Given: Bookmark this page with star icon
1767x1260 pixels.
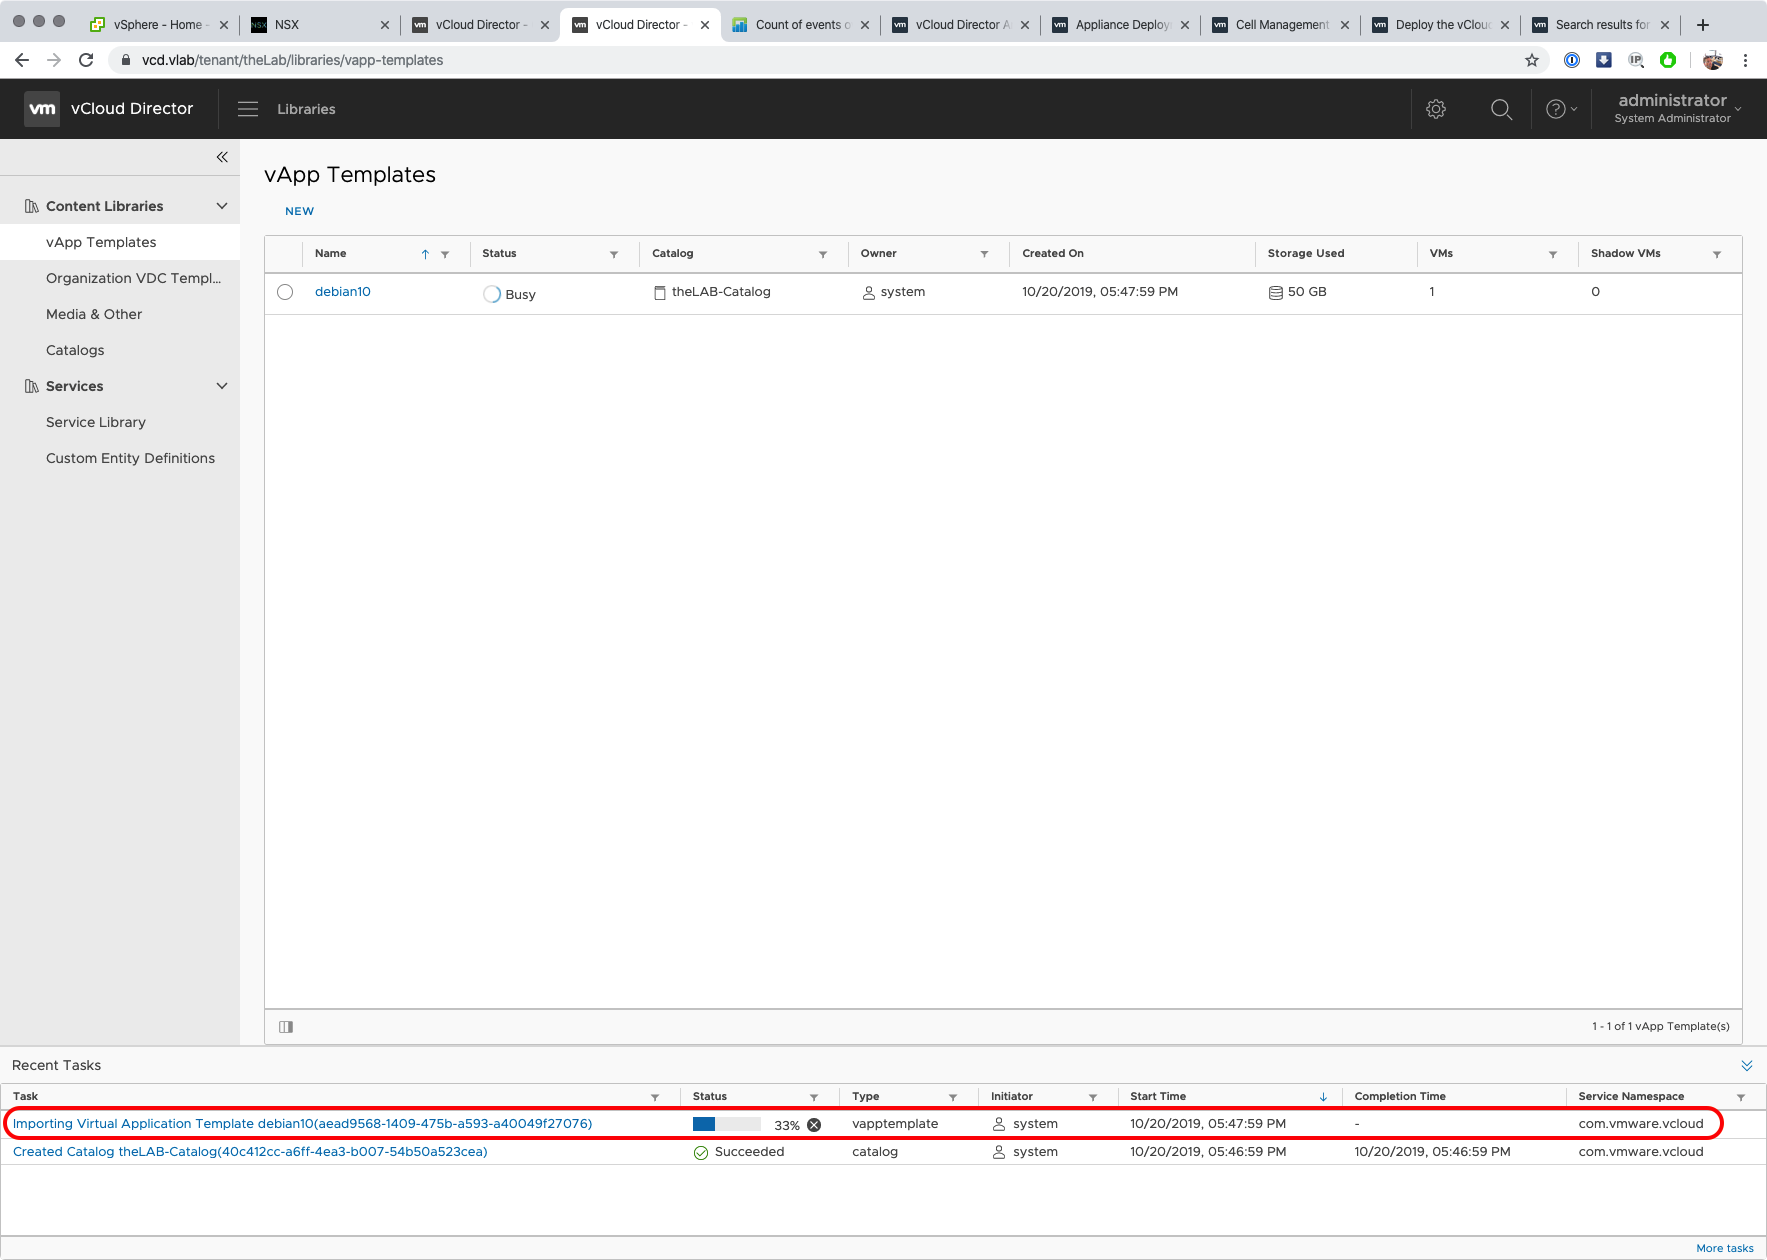Looking at the screenshot, I should 1531,60.
